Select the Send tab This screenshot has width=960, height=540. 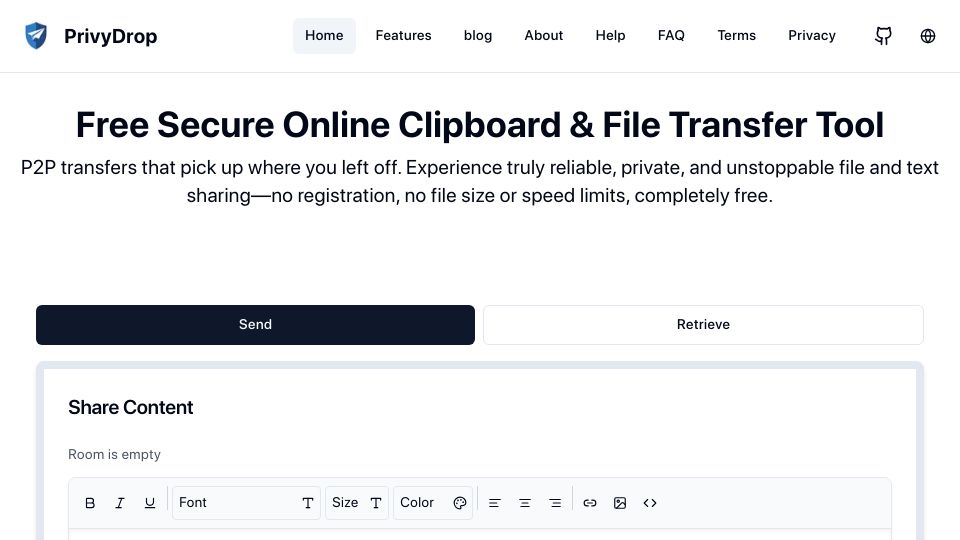click(255, 324)
